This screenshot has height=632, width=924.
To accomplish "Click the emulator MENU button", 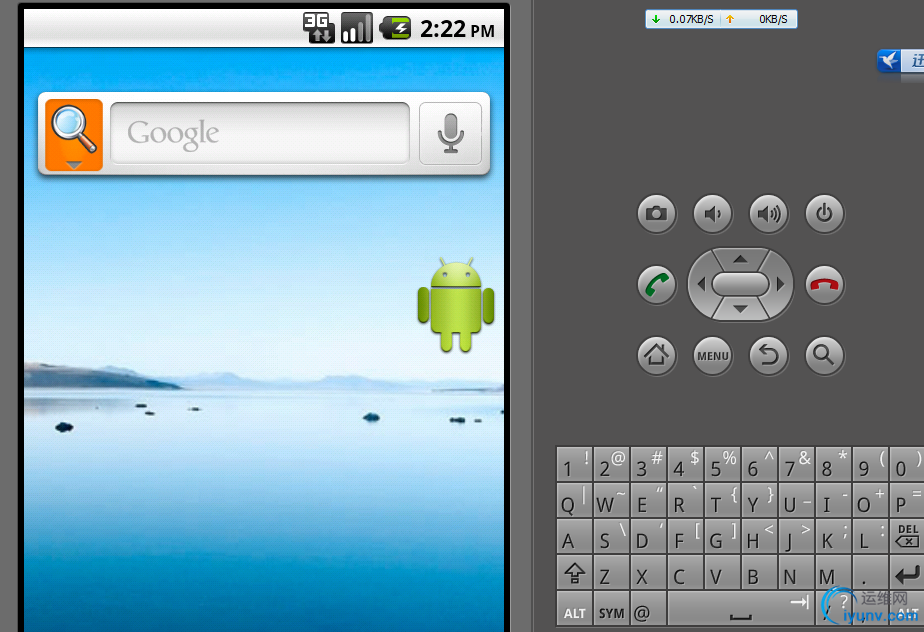I will (712, 356).
